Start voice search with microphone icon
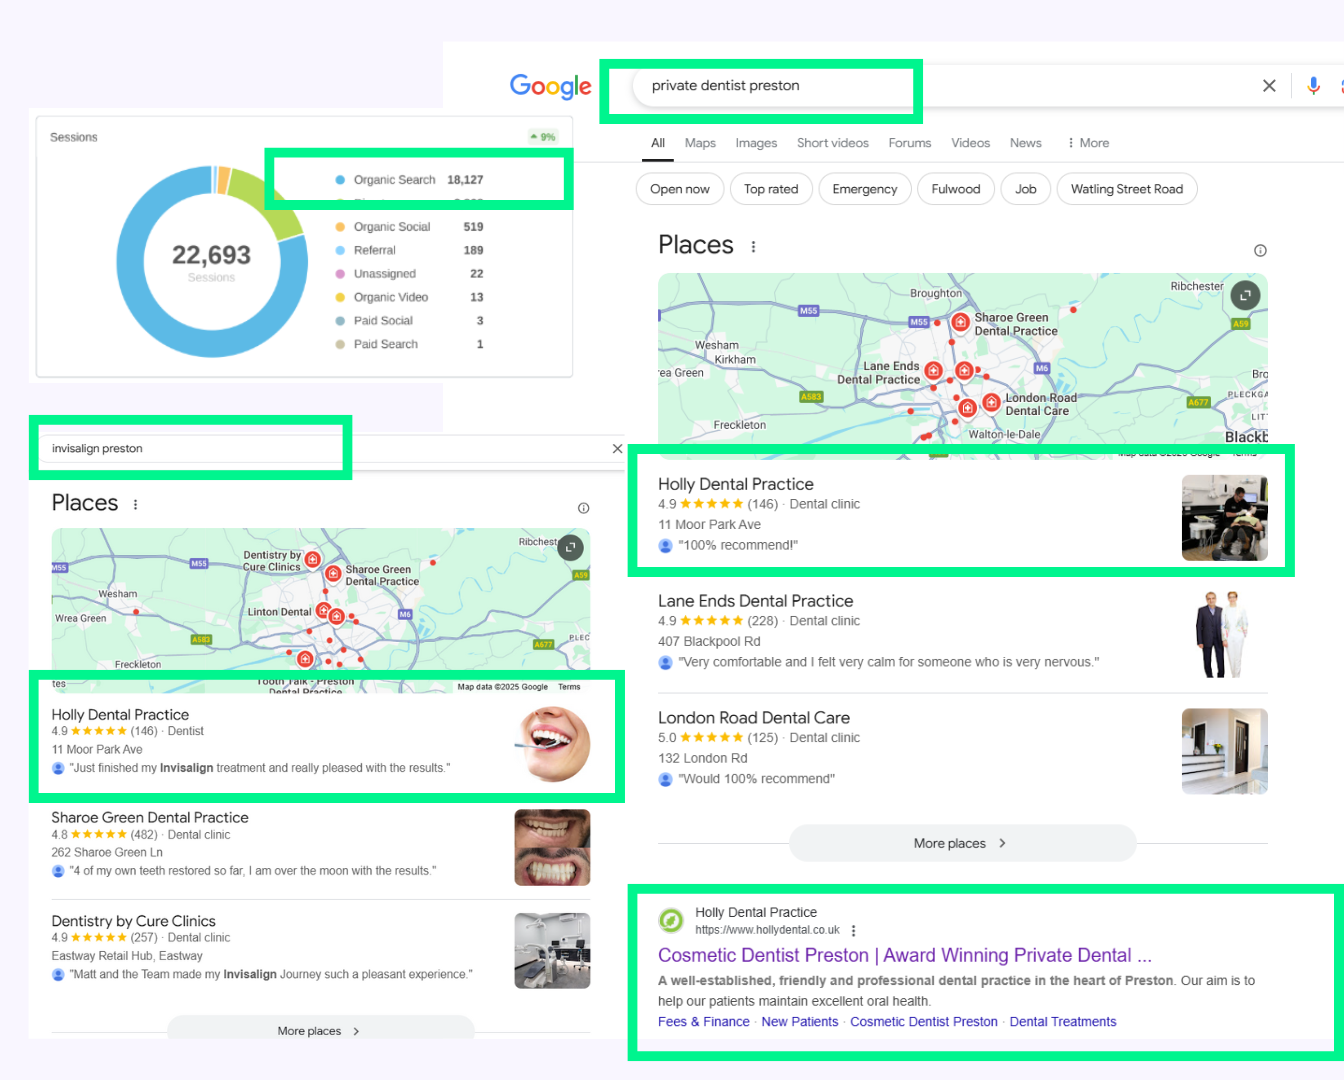1344x1080 pixels. [1313, 86]
